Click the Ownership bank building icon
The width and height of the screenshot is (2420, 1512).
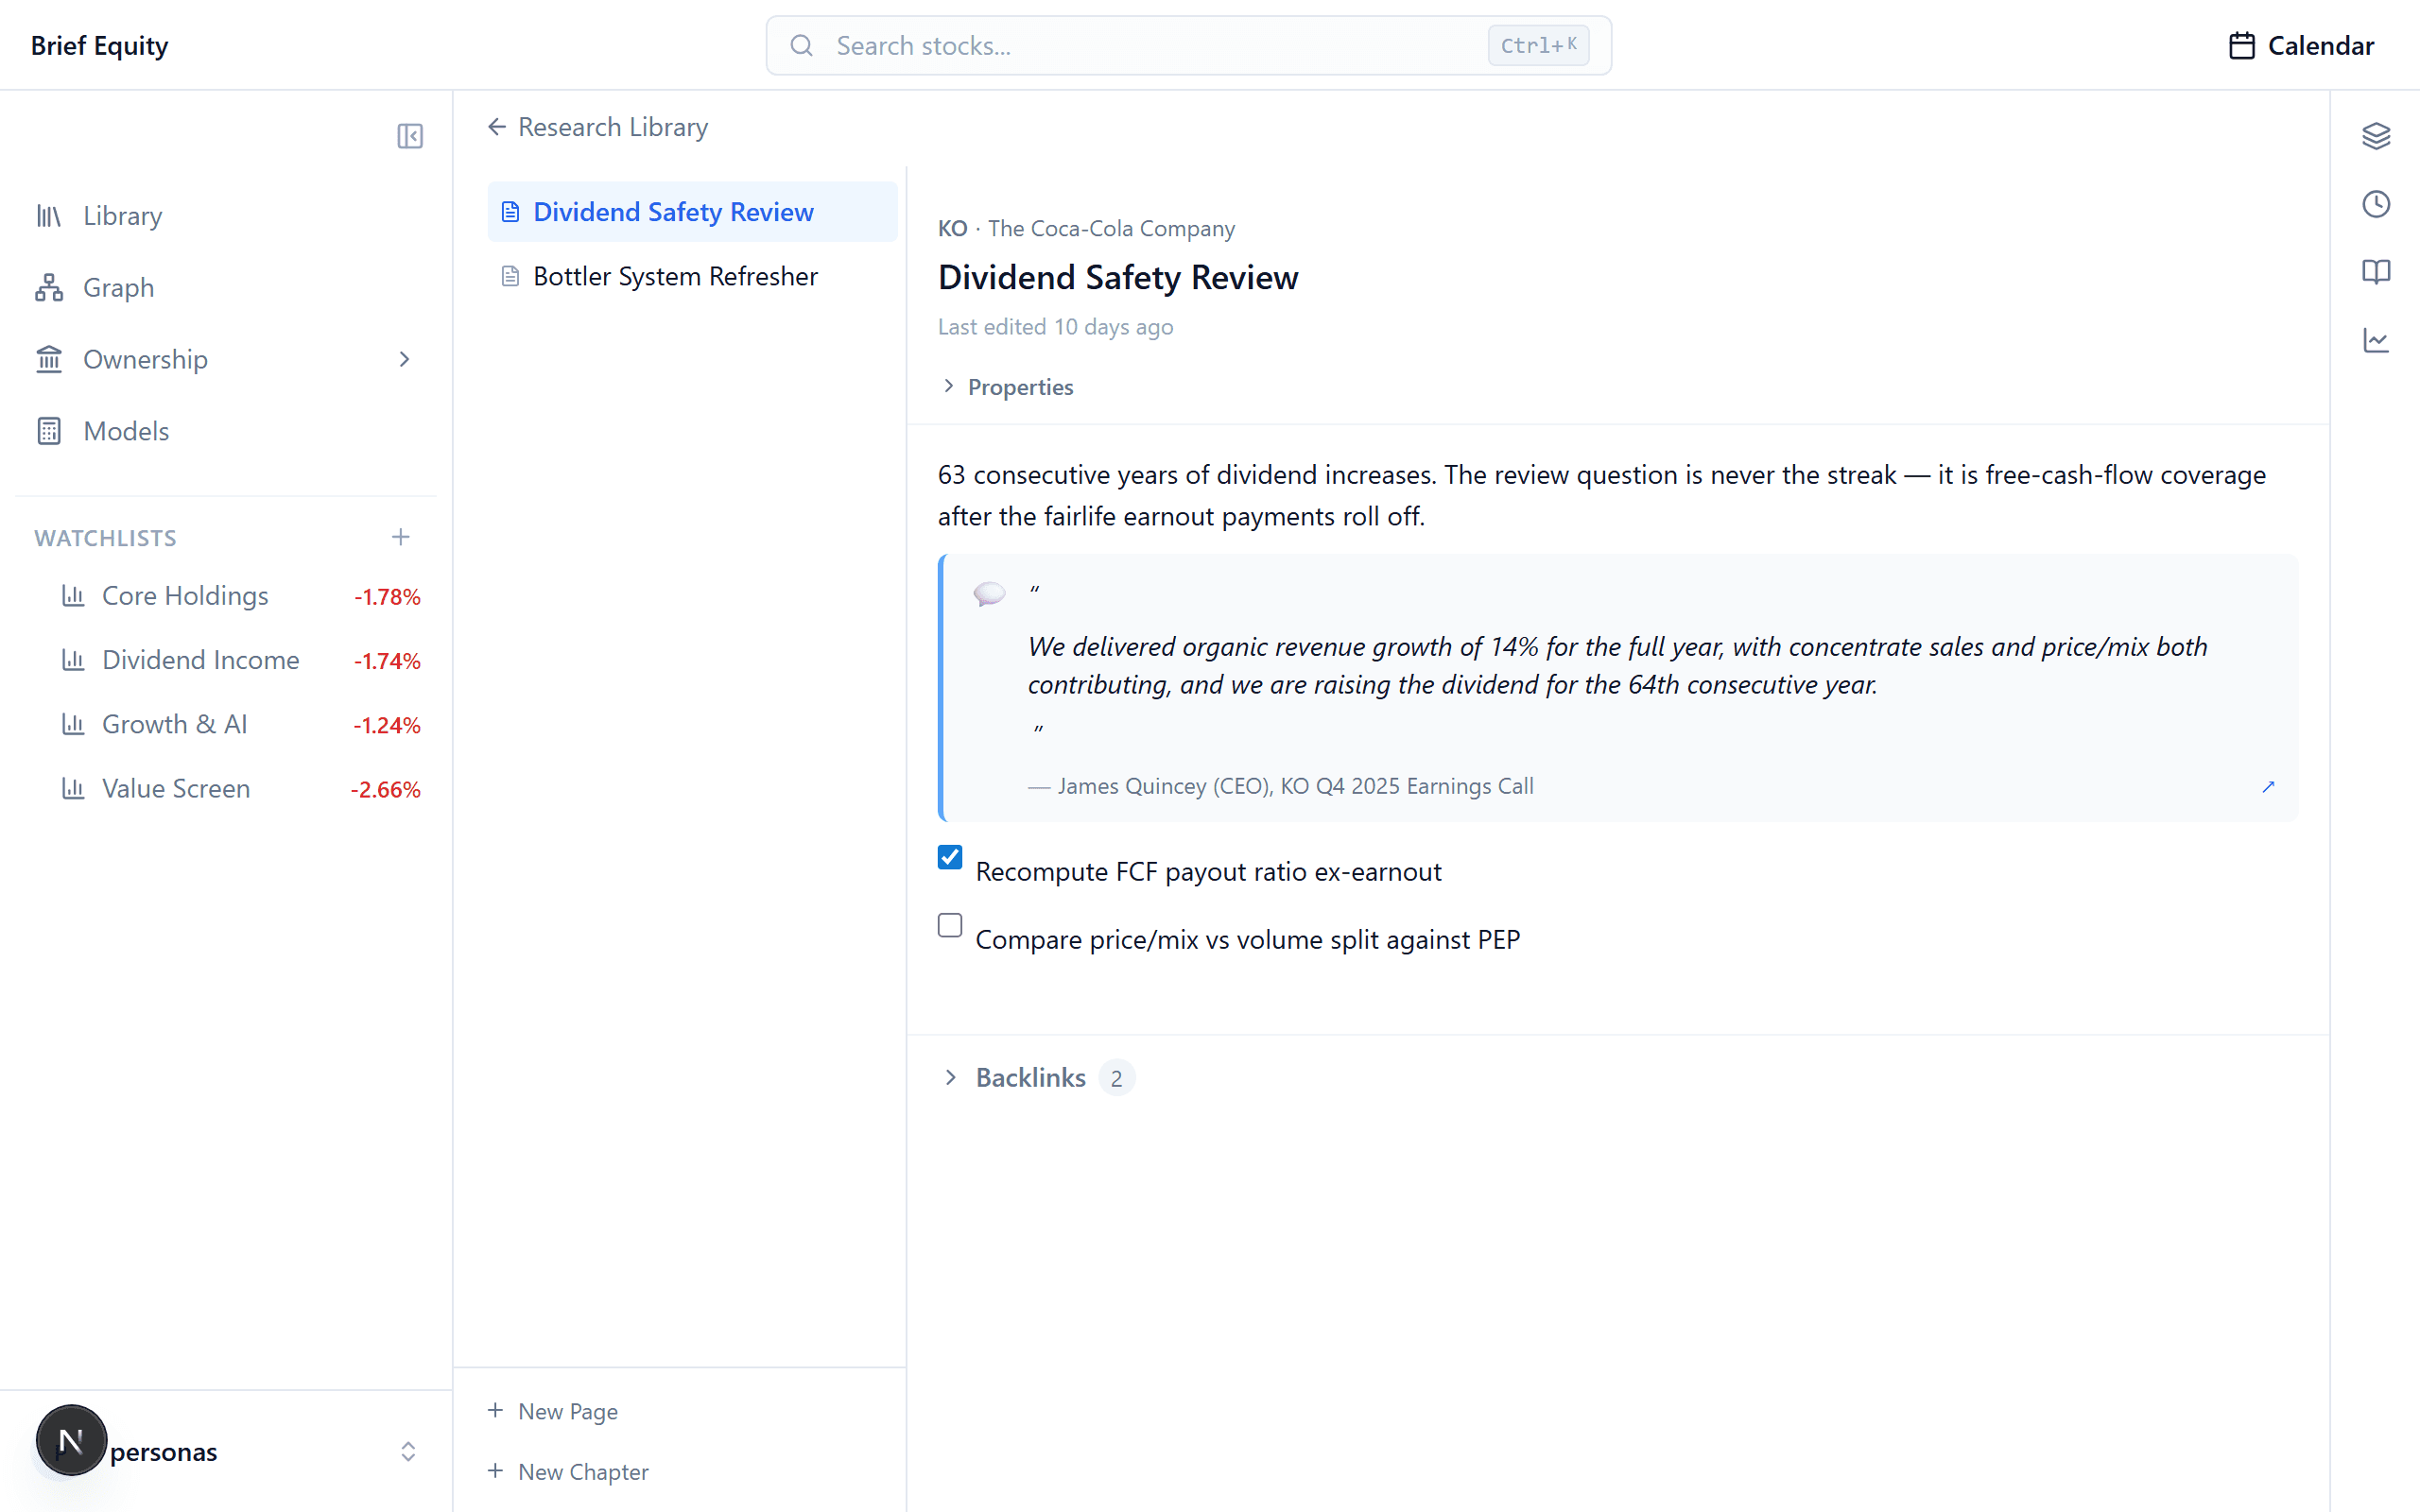49,359
